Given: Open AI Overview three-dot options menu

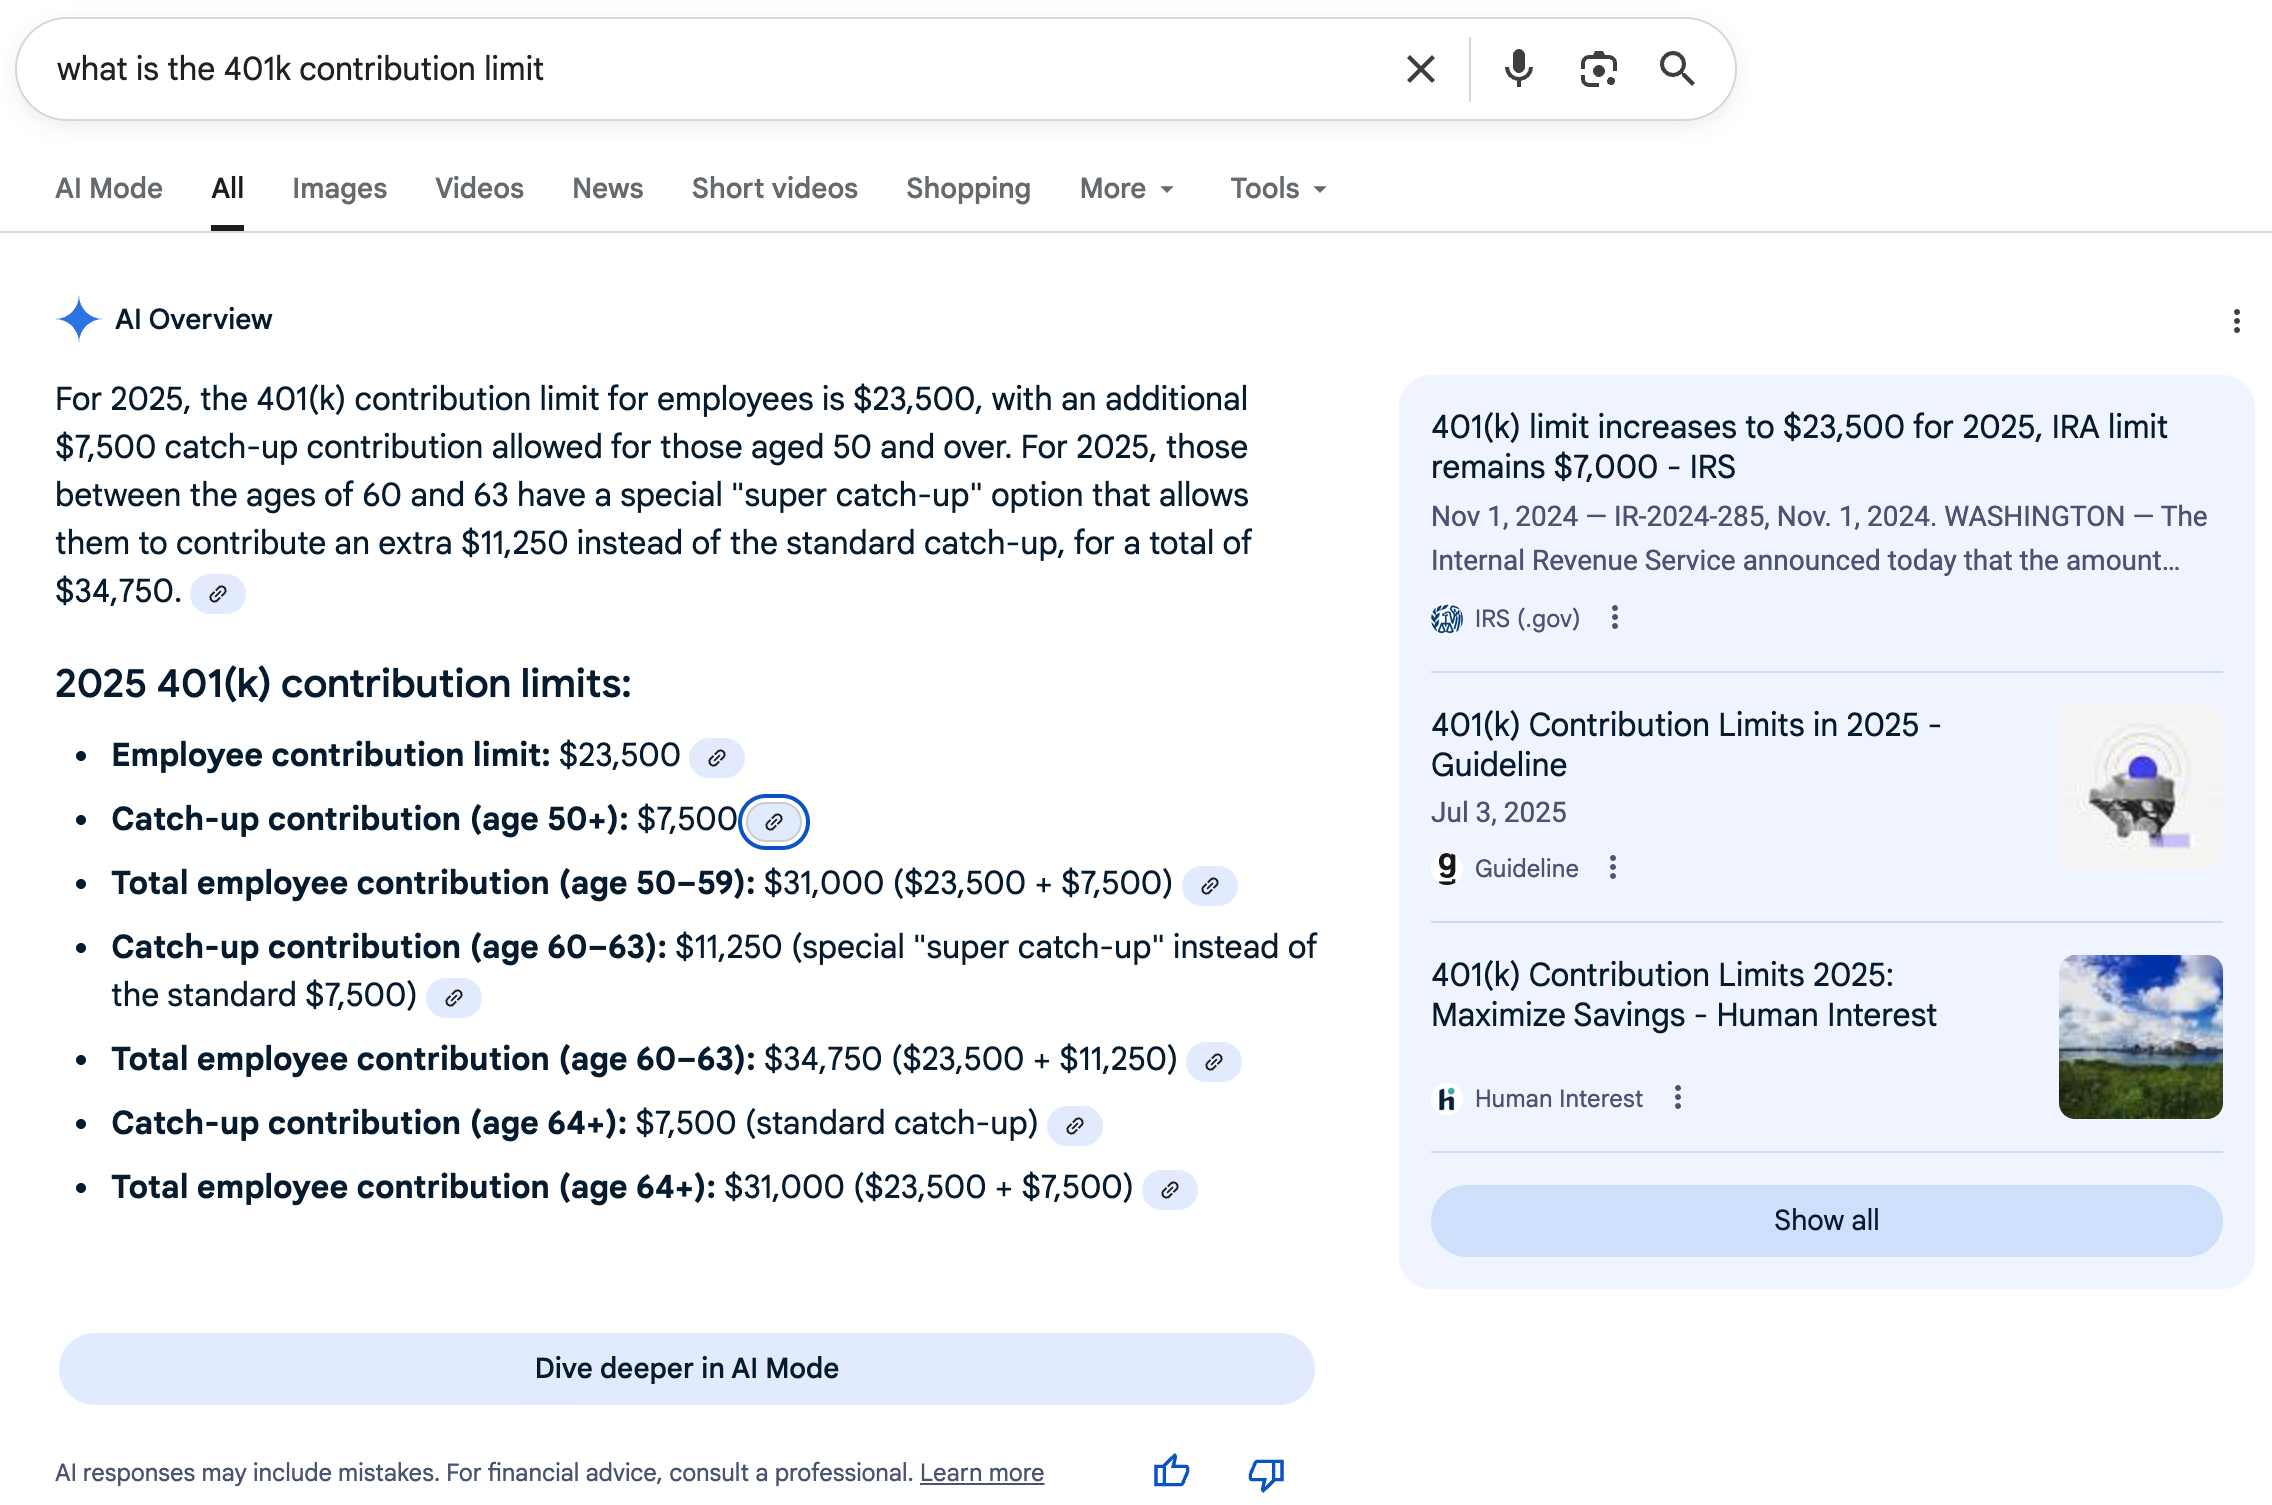Looking at the screenshot, I should coord(2236,321).
